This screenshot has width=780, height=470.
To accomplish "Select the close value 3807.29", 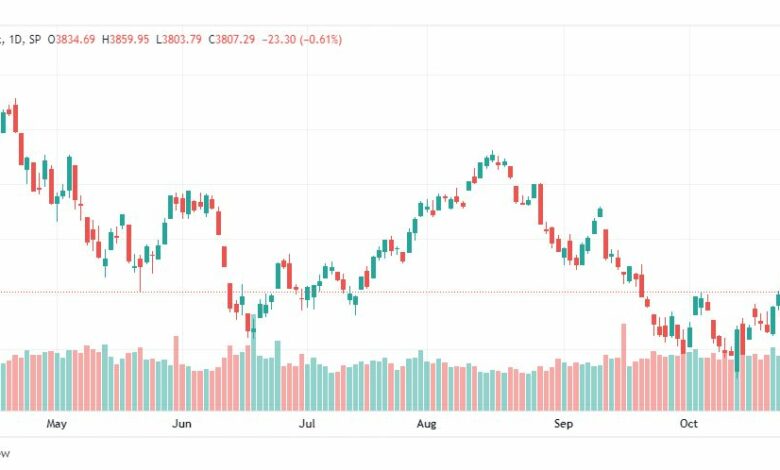I will click(x=235, y=39).
